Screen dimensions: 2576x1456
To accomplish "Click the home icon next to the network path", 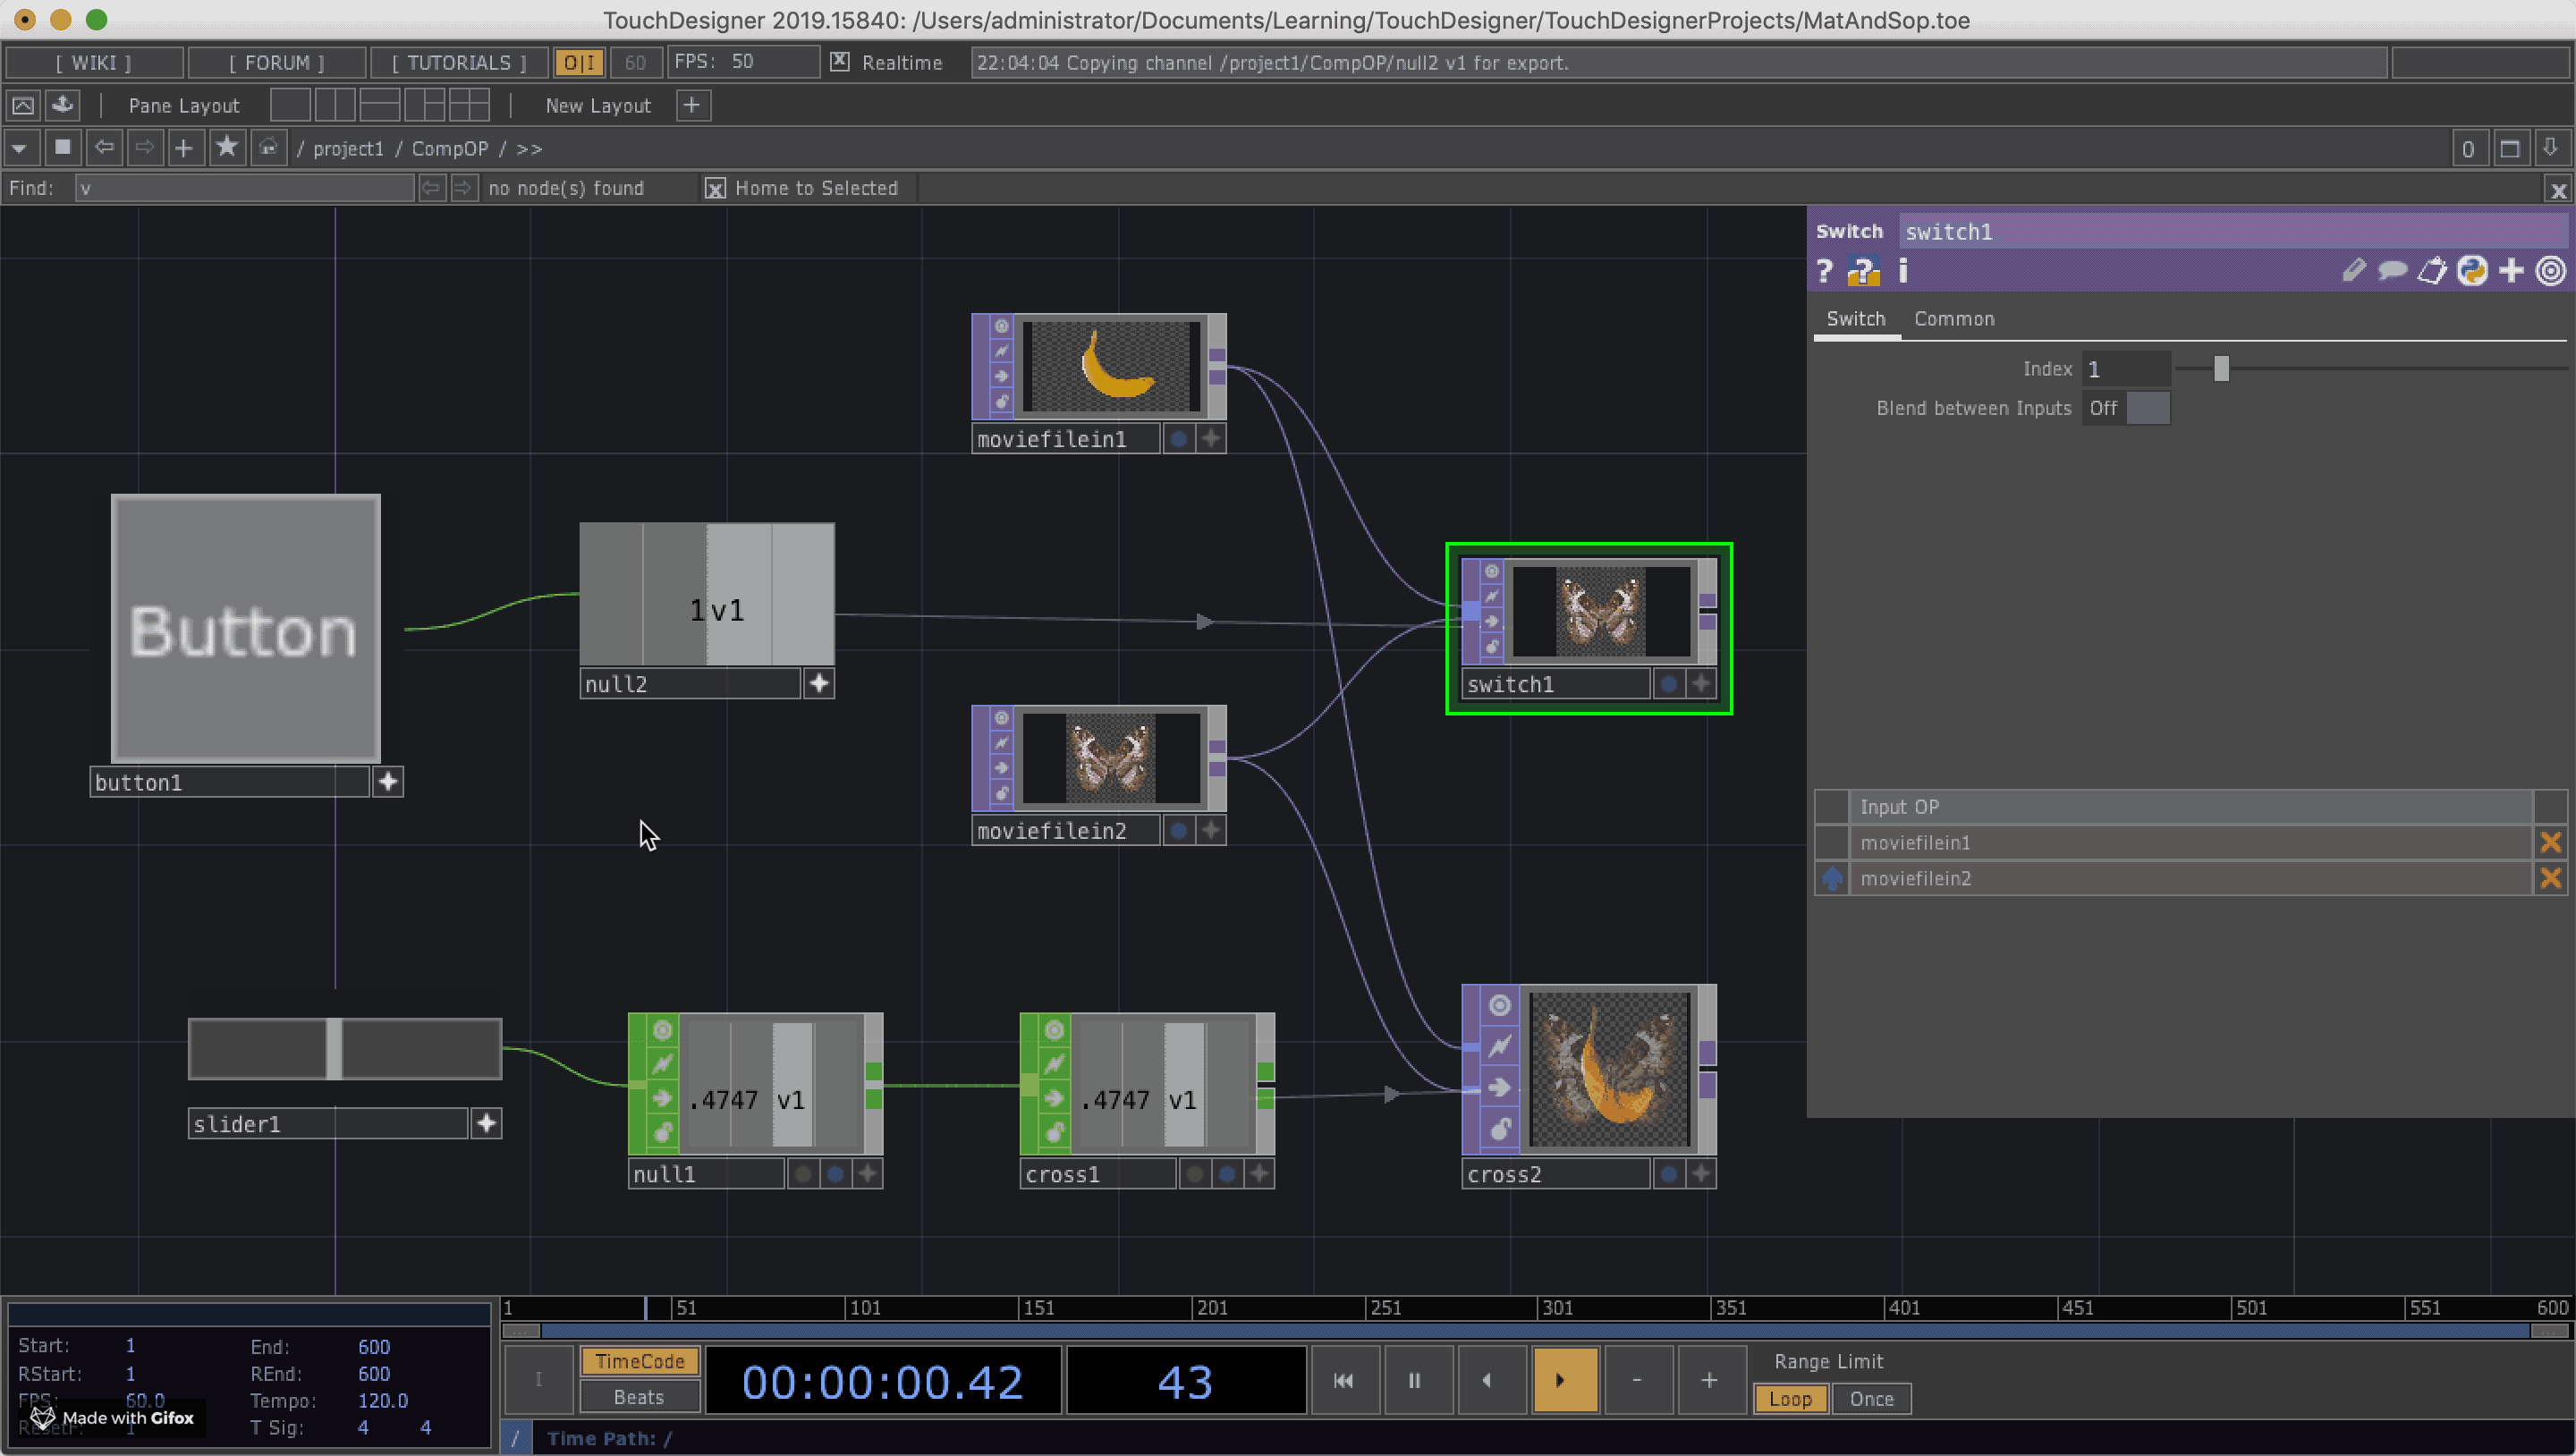I will coord(267,147).
